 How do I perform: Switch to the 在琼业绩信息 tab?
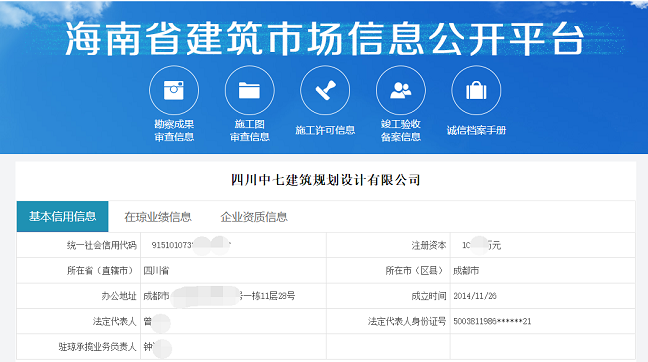[158, 217]
